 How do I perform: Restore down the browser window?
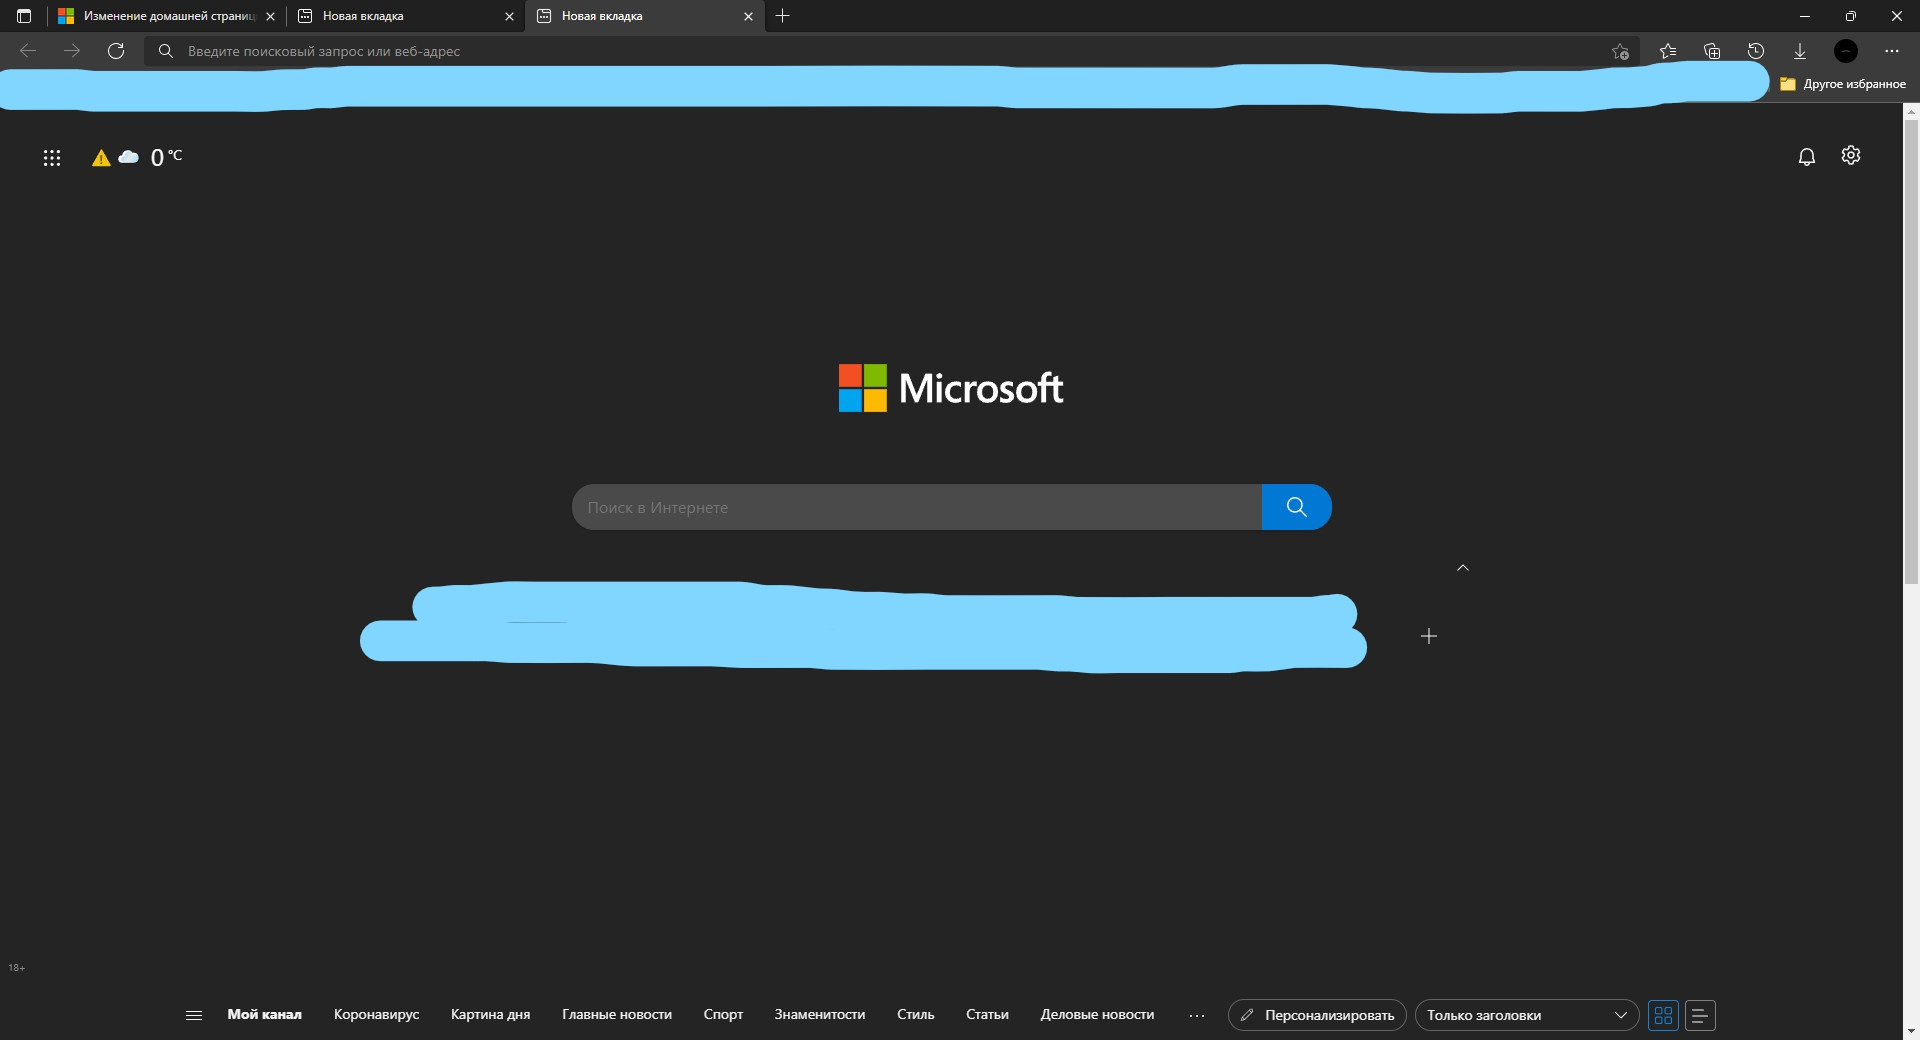pyautogui.click(x=1851, y=16)
